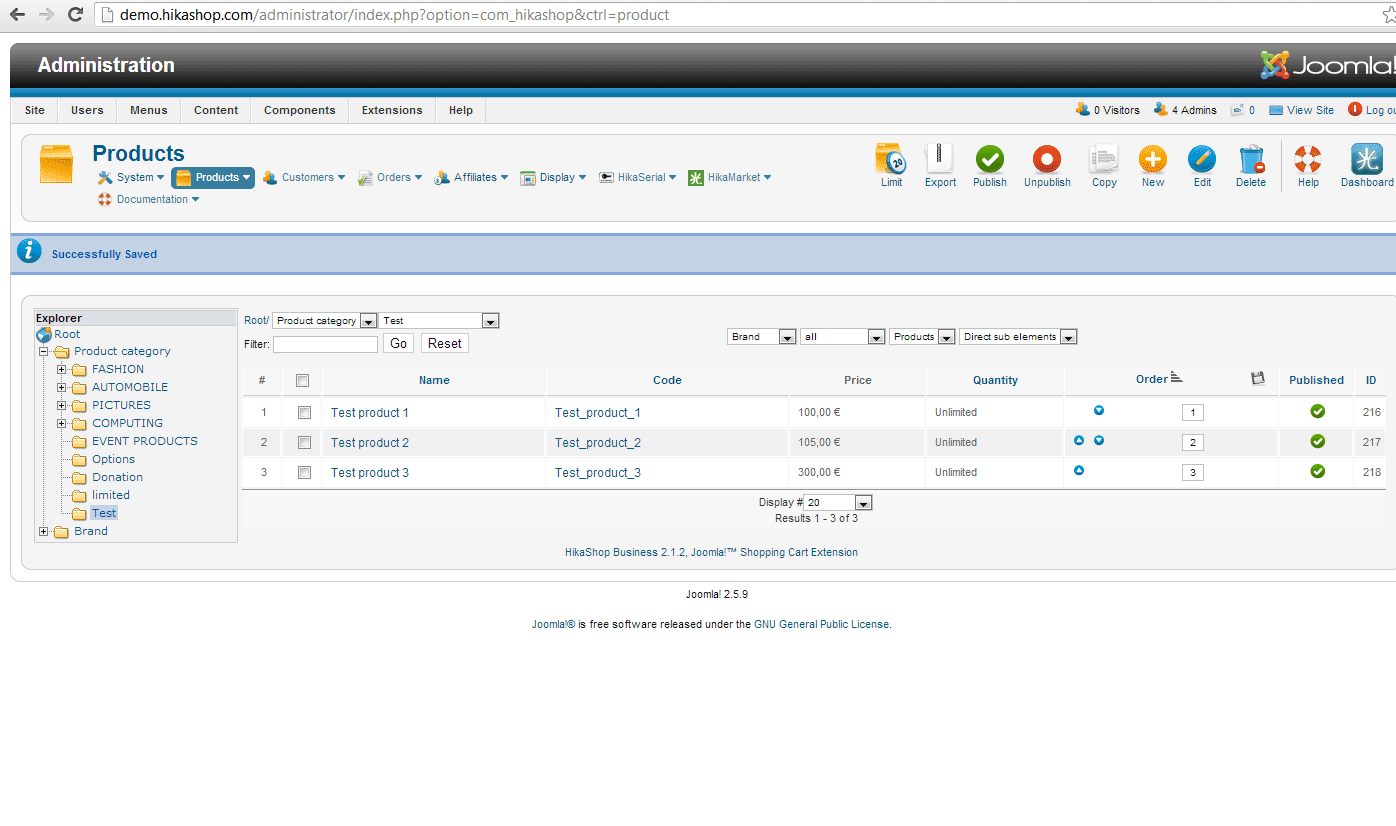Move Test product 2 up in order

point(1079,440)
